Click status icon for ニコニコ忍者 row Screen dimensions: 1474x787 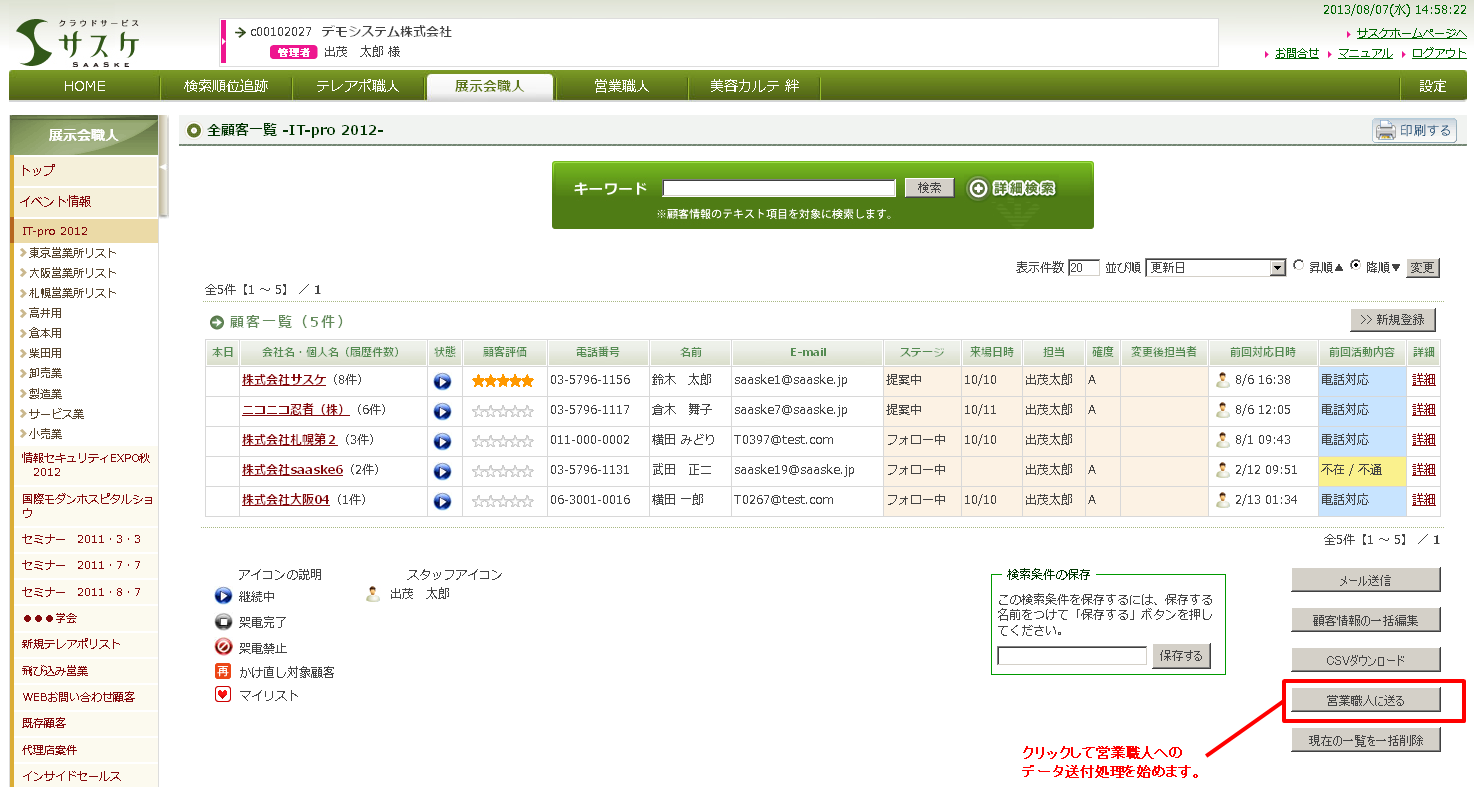tap(443, 411)
